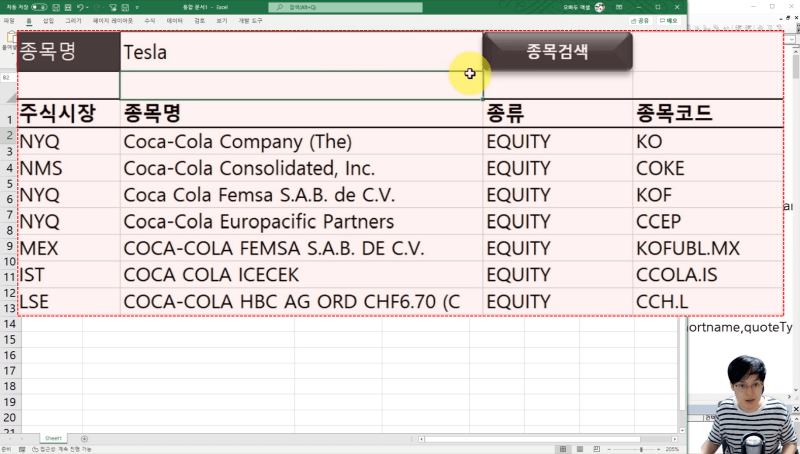
Task: Click the 종목코드 column header cell
Action: [x=708, y=113]
